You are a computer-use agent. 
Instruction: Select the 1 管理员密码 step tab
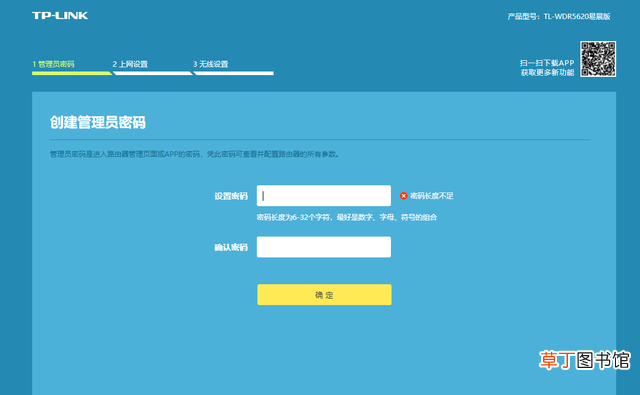coord(53,64)
